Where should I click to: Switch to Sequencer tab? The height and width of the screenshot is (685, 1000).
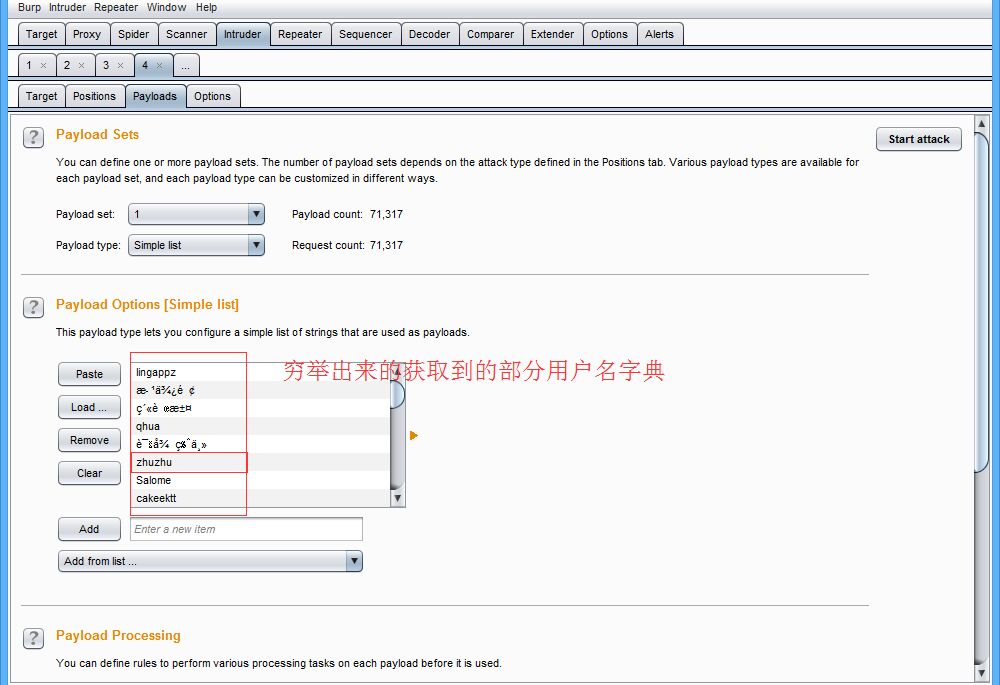coord(365,34)
